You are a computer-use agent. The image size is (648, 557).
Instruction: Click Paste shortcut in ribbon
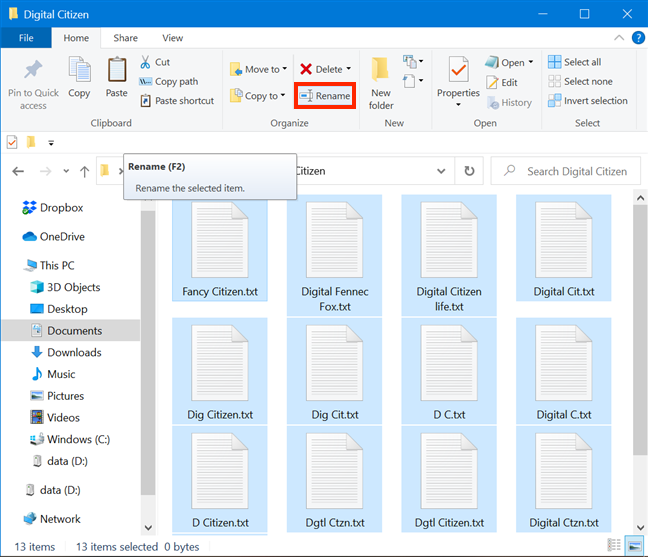(177, 100)
